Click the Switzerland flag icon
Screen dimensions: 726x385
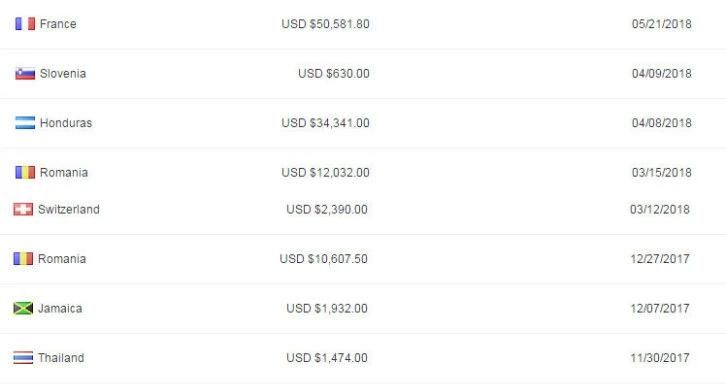[x=23, y=209]
